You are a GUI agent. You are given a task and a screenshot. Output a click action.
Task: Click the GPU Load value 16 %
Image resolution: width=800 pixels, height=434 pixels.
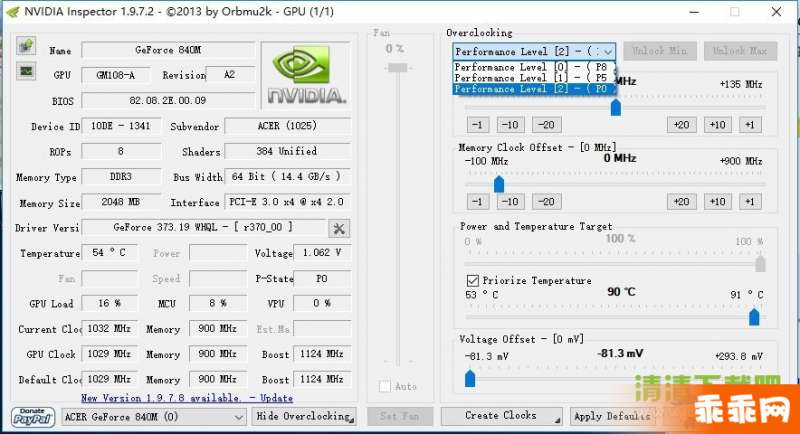[109, 303]
